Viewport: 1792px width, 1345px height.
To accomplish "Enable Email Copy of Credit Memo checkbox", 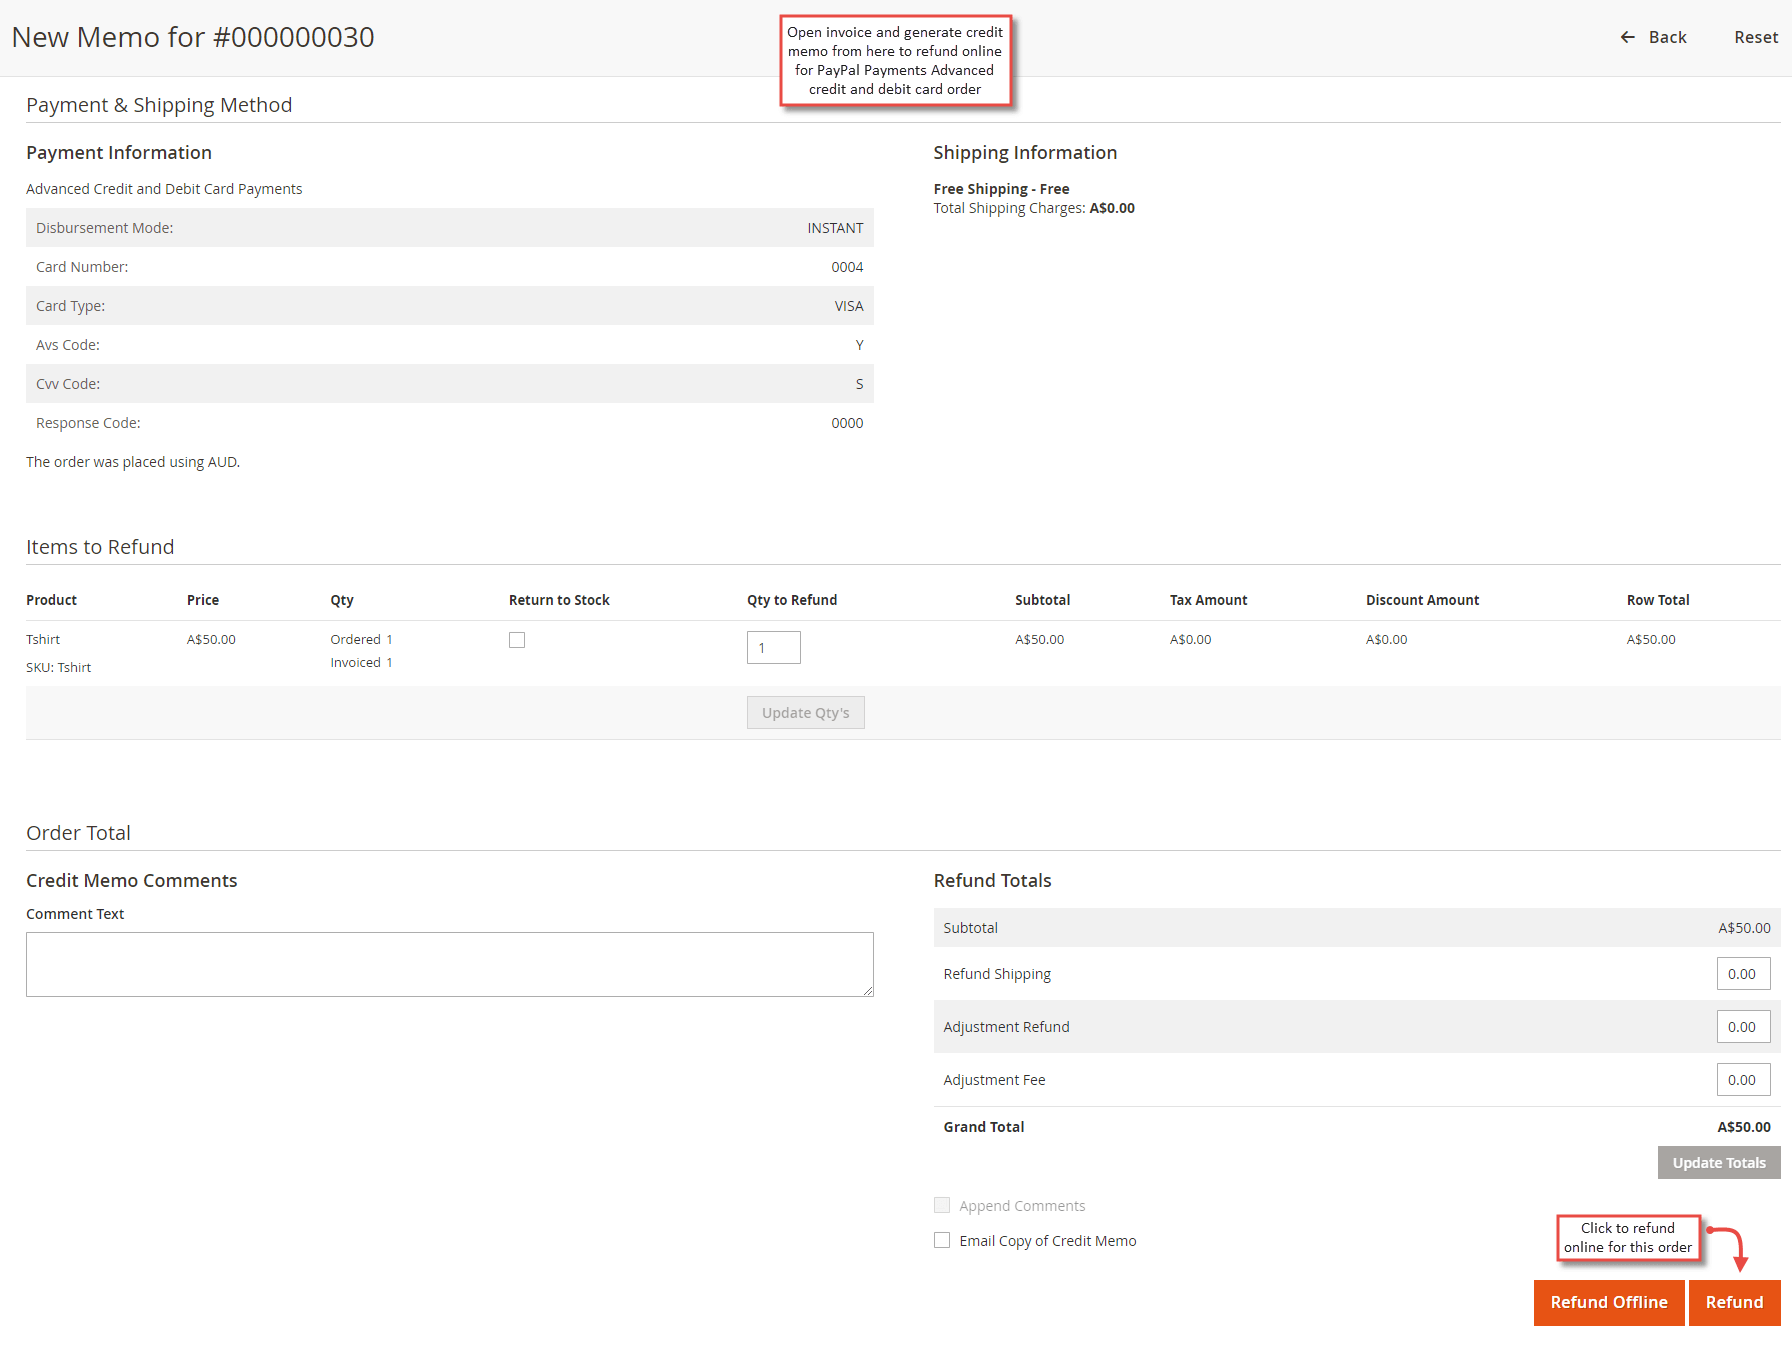I will 942,1240.
